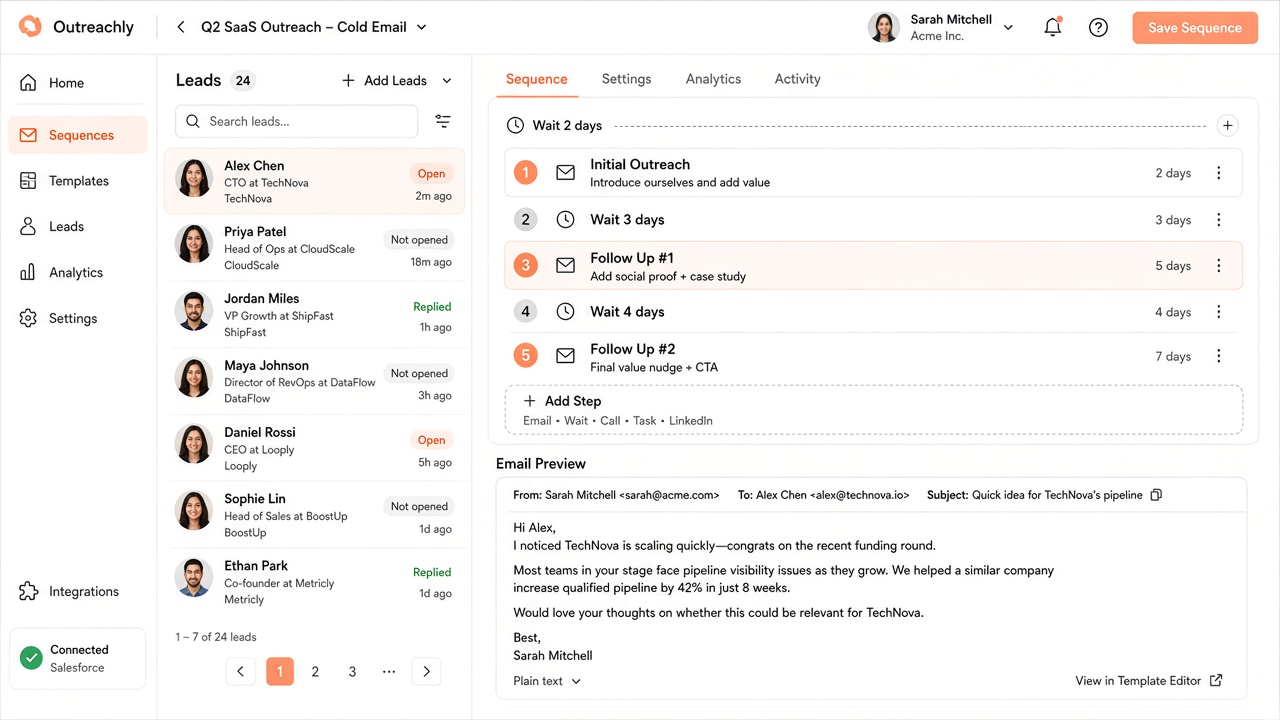Viewport: 1280px width, 720px height.
Task: Click Save Sequence button
Action: click(1195, 28)
